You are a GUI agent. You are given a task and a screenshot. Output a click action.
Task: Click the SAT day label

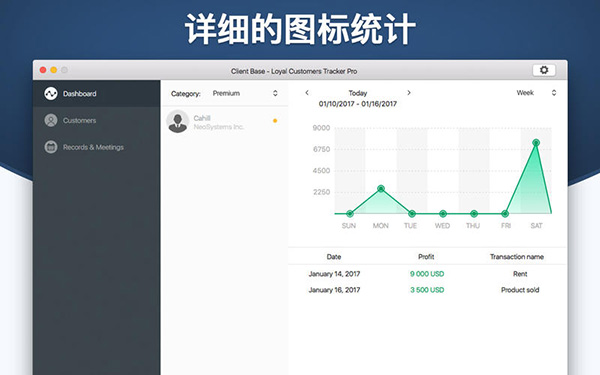click(x=536, y=226)
